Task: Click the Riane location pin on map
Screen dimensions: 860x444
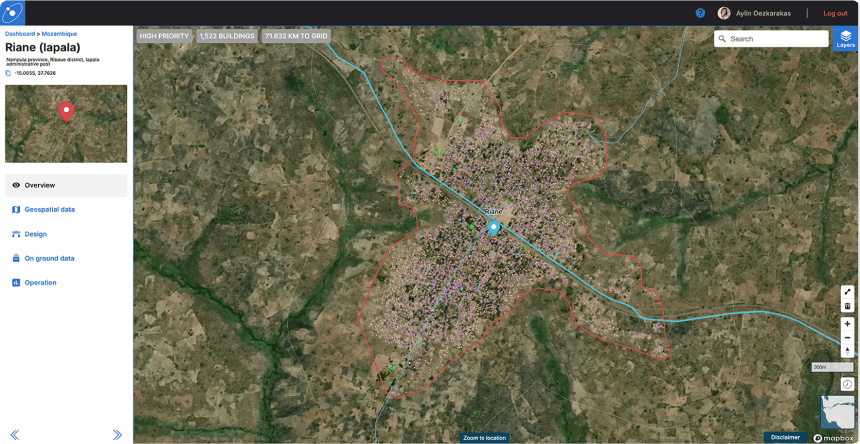Action: pos(493,228)
